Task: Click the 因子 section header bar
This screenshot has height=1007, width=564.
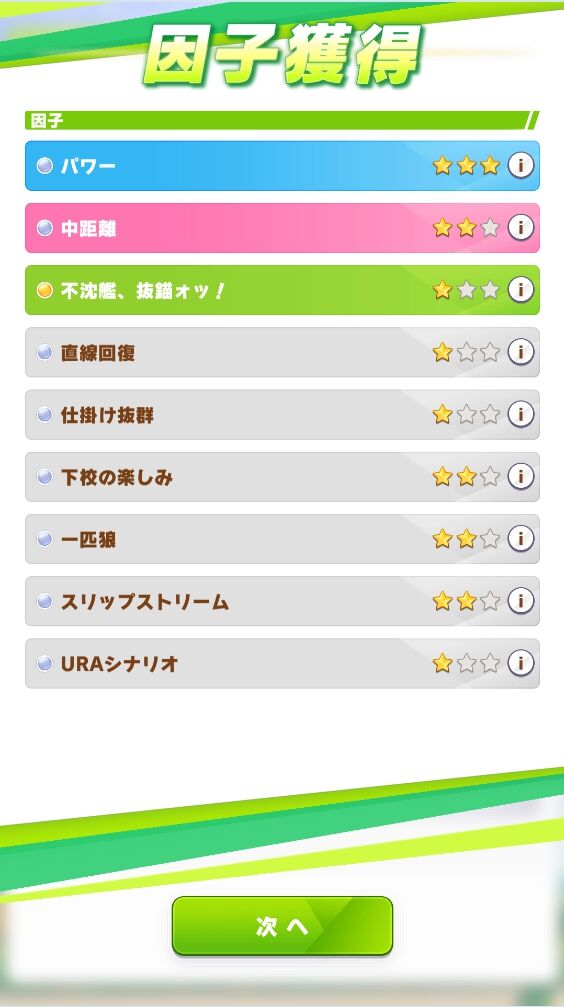Action: coord(281,120)
